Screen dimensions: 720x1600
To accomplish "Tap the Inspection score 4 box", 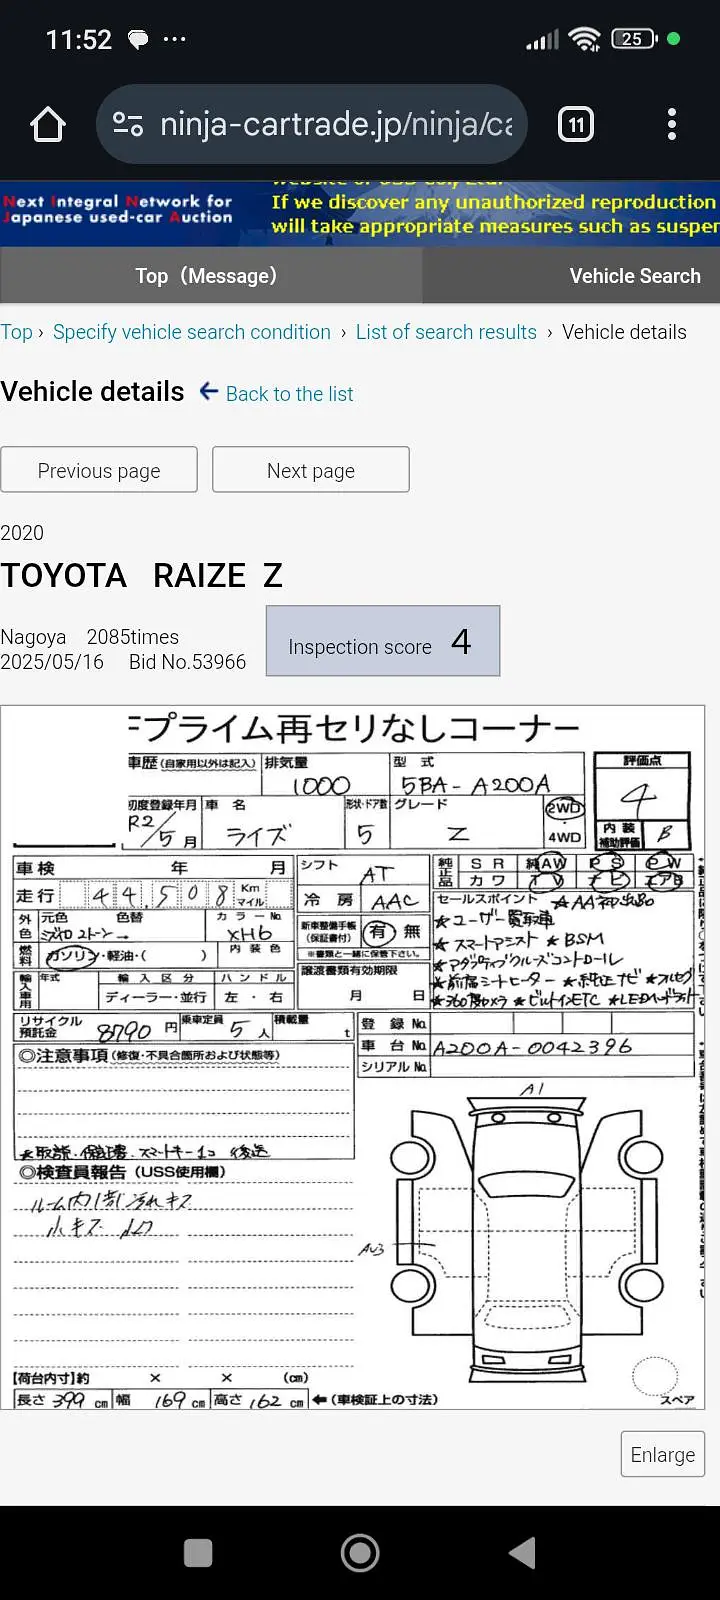I will [382, 642].
